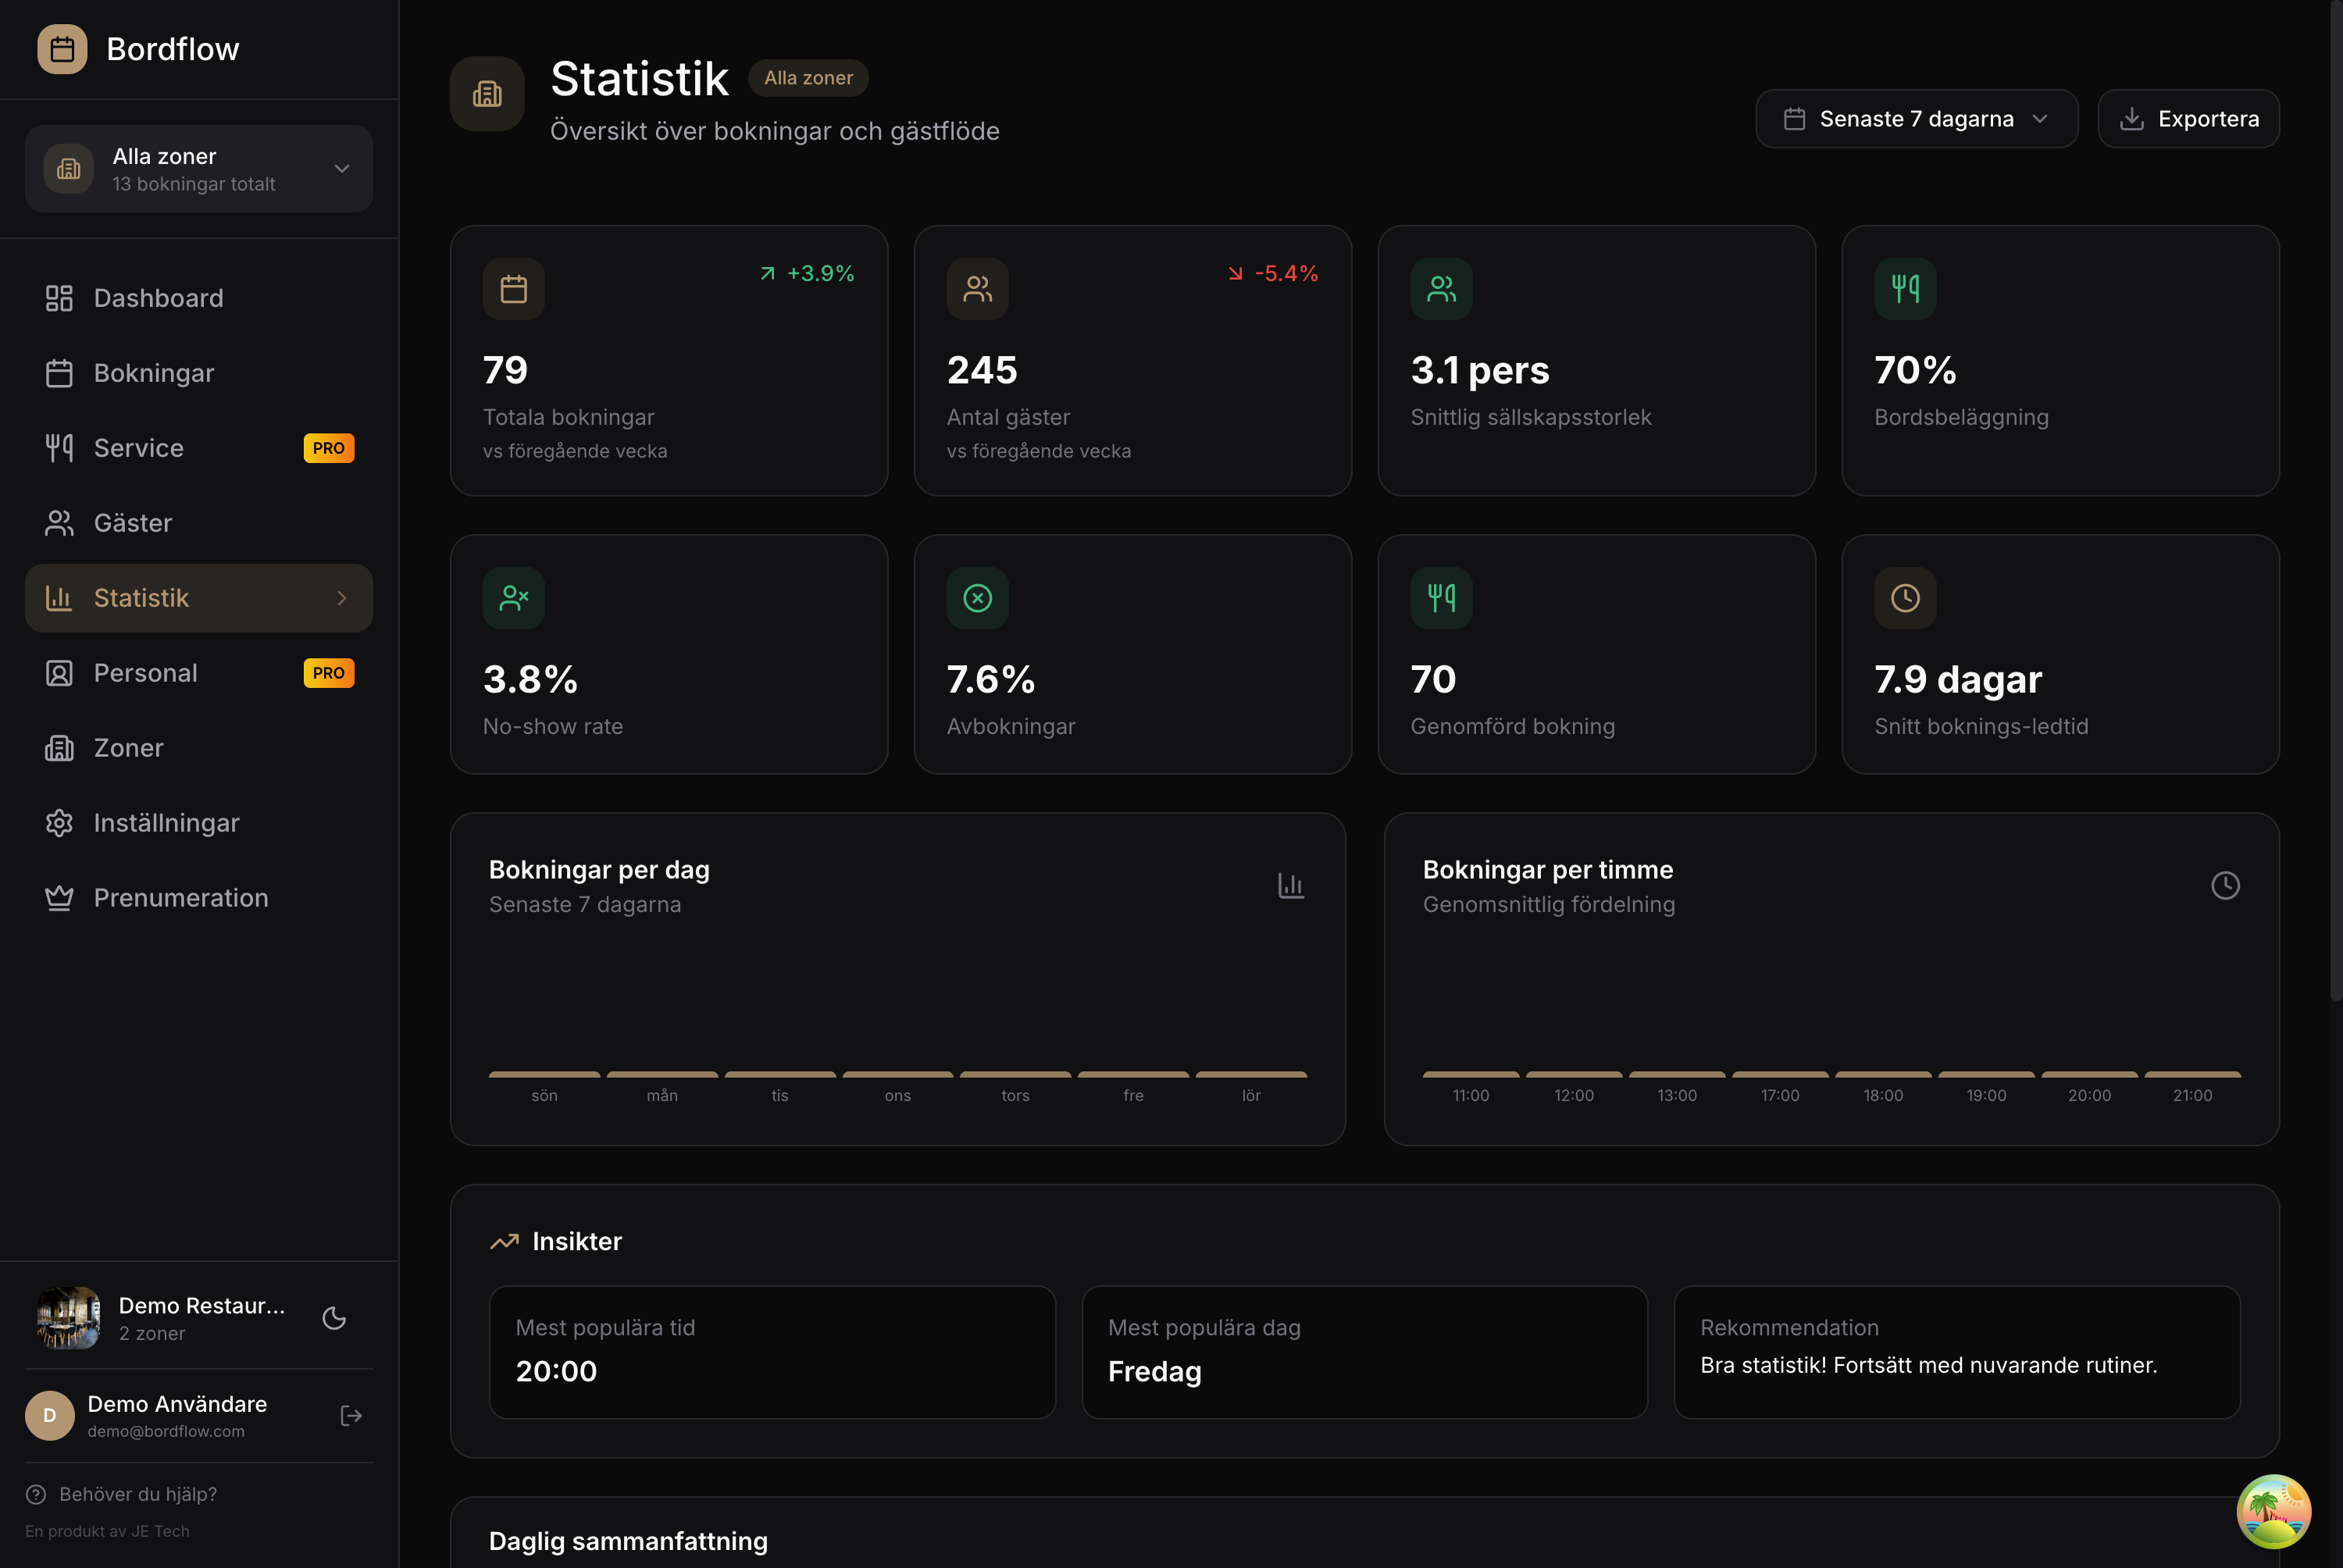This screenshot has width=2343, height=1568.
Task: Open the Gäster people icon
Action: point(59,522)
